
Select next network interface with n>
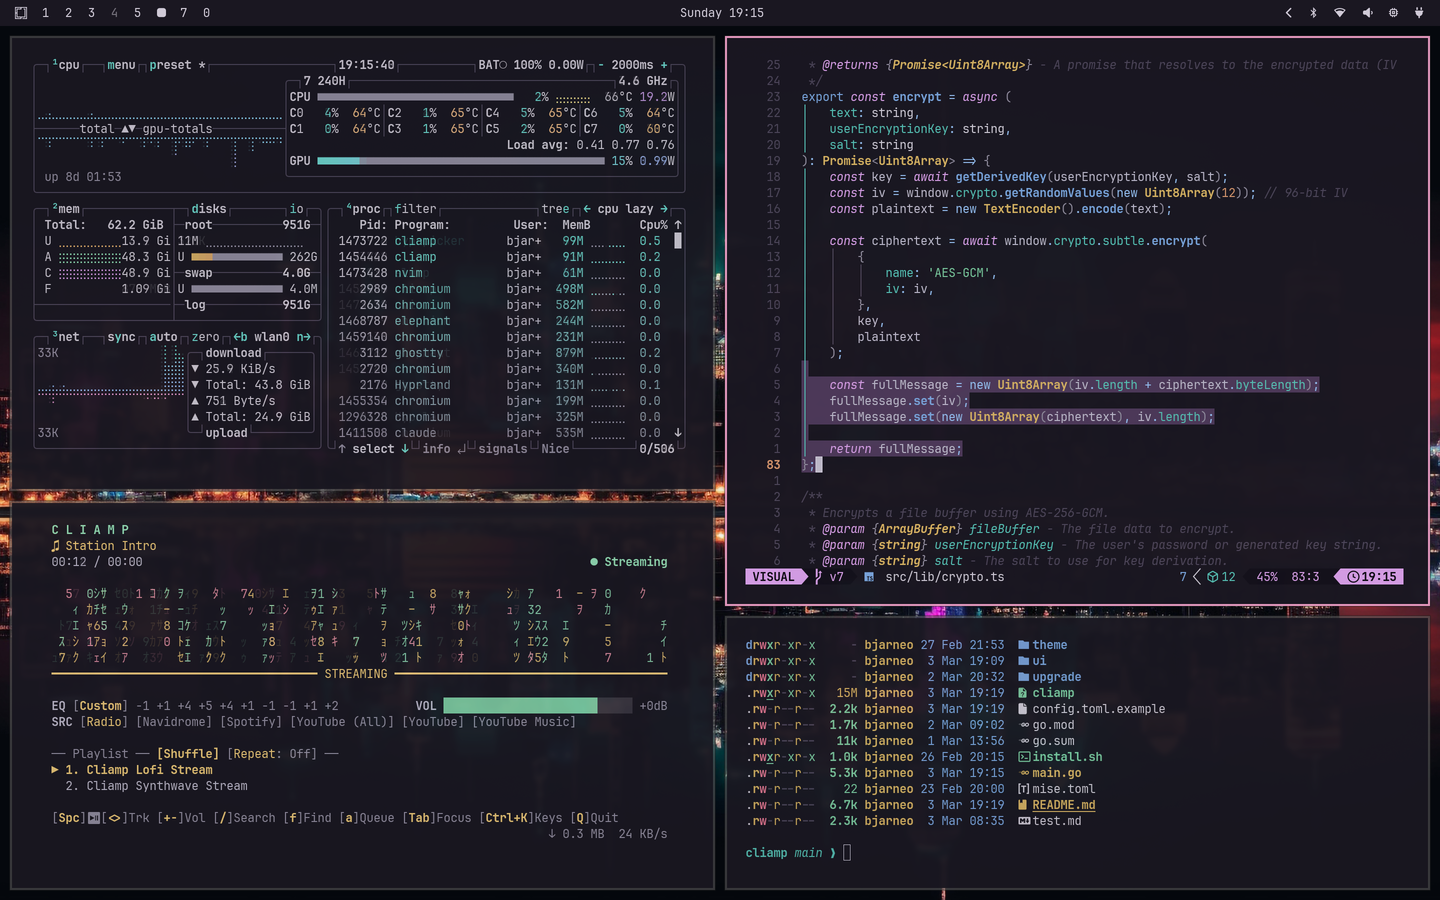(303, 337)
